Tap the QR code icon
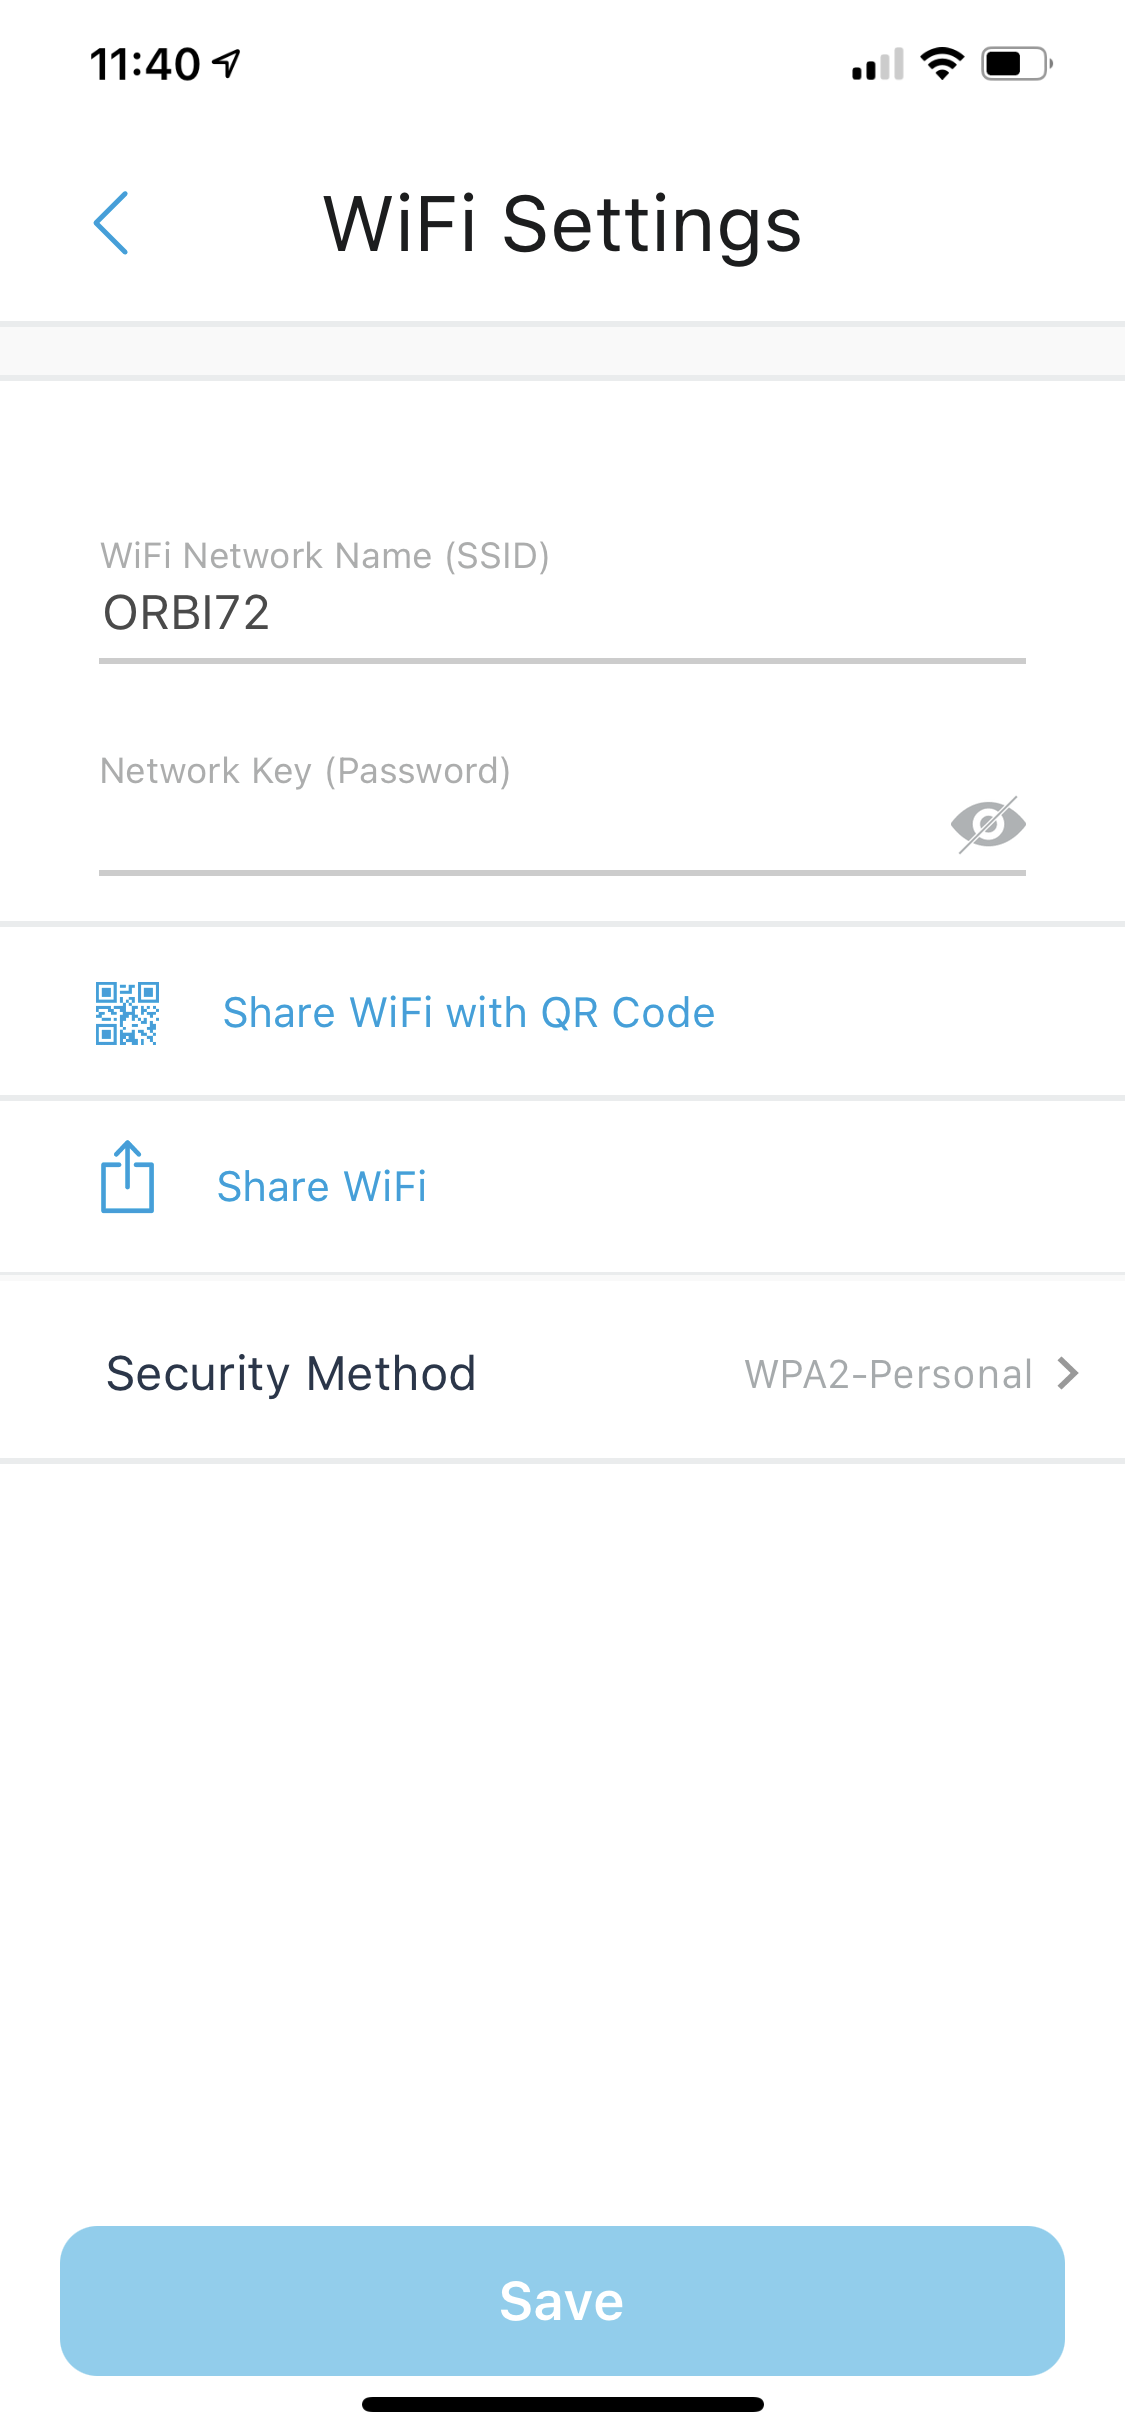This screenshot has width=1125, height=2436. pyautogui.click(x=127, y=1013)
